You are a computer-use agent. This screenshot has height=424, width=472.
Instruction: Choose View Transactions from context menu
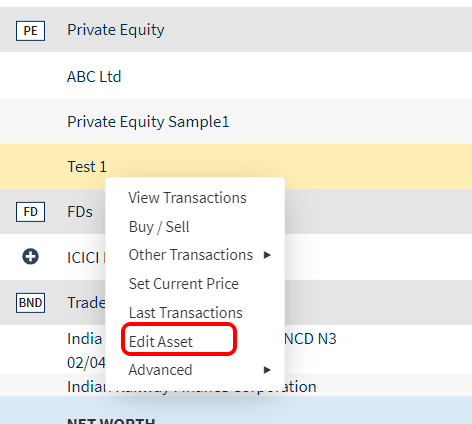coord(188,198)
